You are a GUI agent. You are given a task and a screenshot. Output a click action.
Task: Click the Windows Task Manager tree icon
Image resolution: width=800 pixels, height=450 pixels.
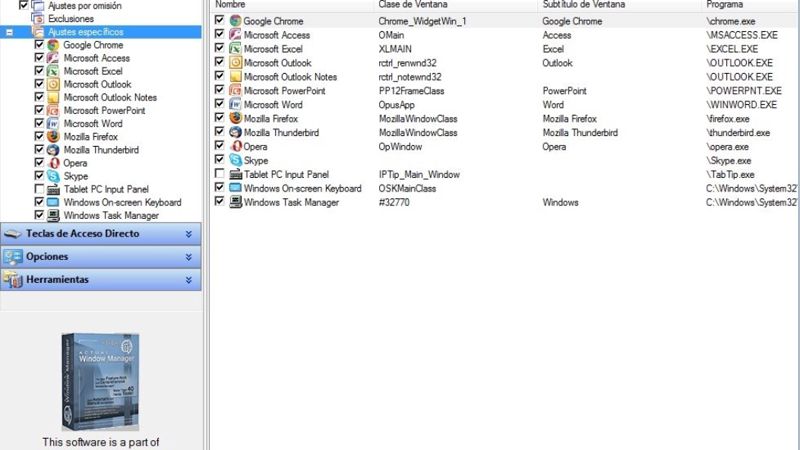point(53,215)
